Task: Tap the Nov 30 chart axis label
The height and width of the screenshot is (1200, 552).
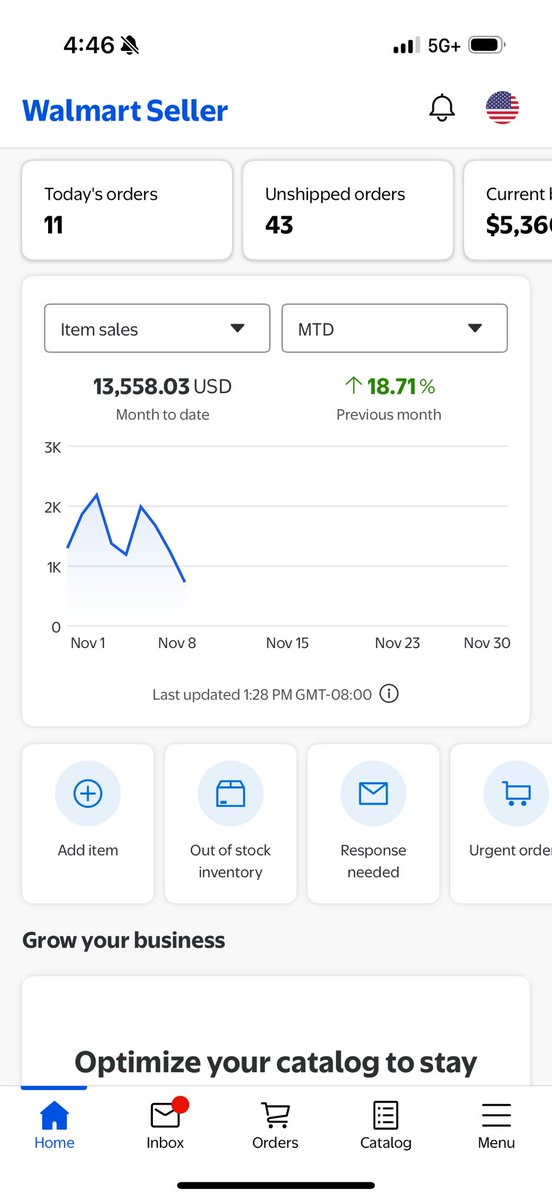Action: (x=487, y=643)
